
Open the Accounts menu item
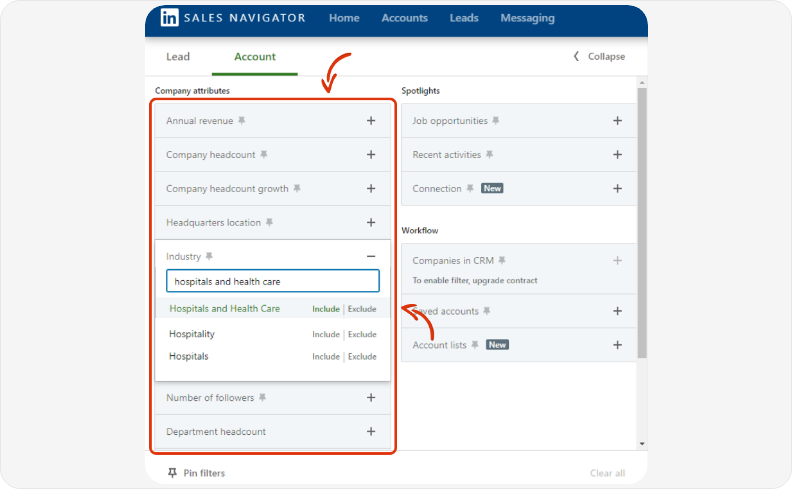tap(405, 18)
